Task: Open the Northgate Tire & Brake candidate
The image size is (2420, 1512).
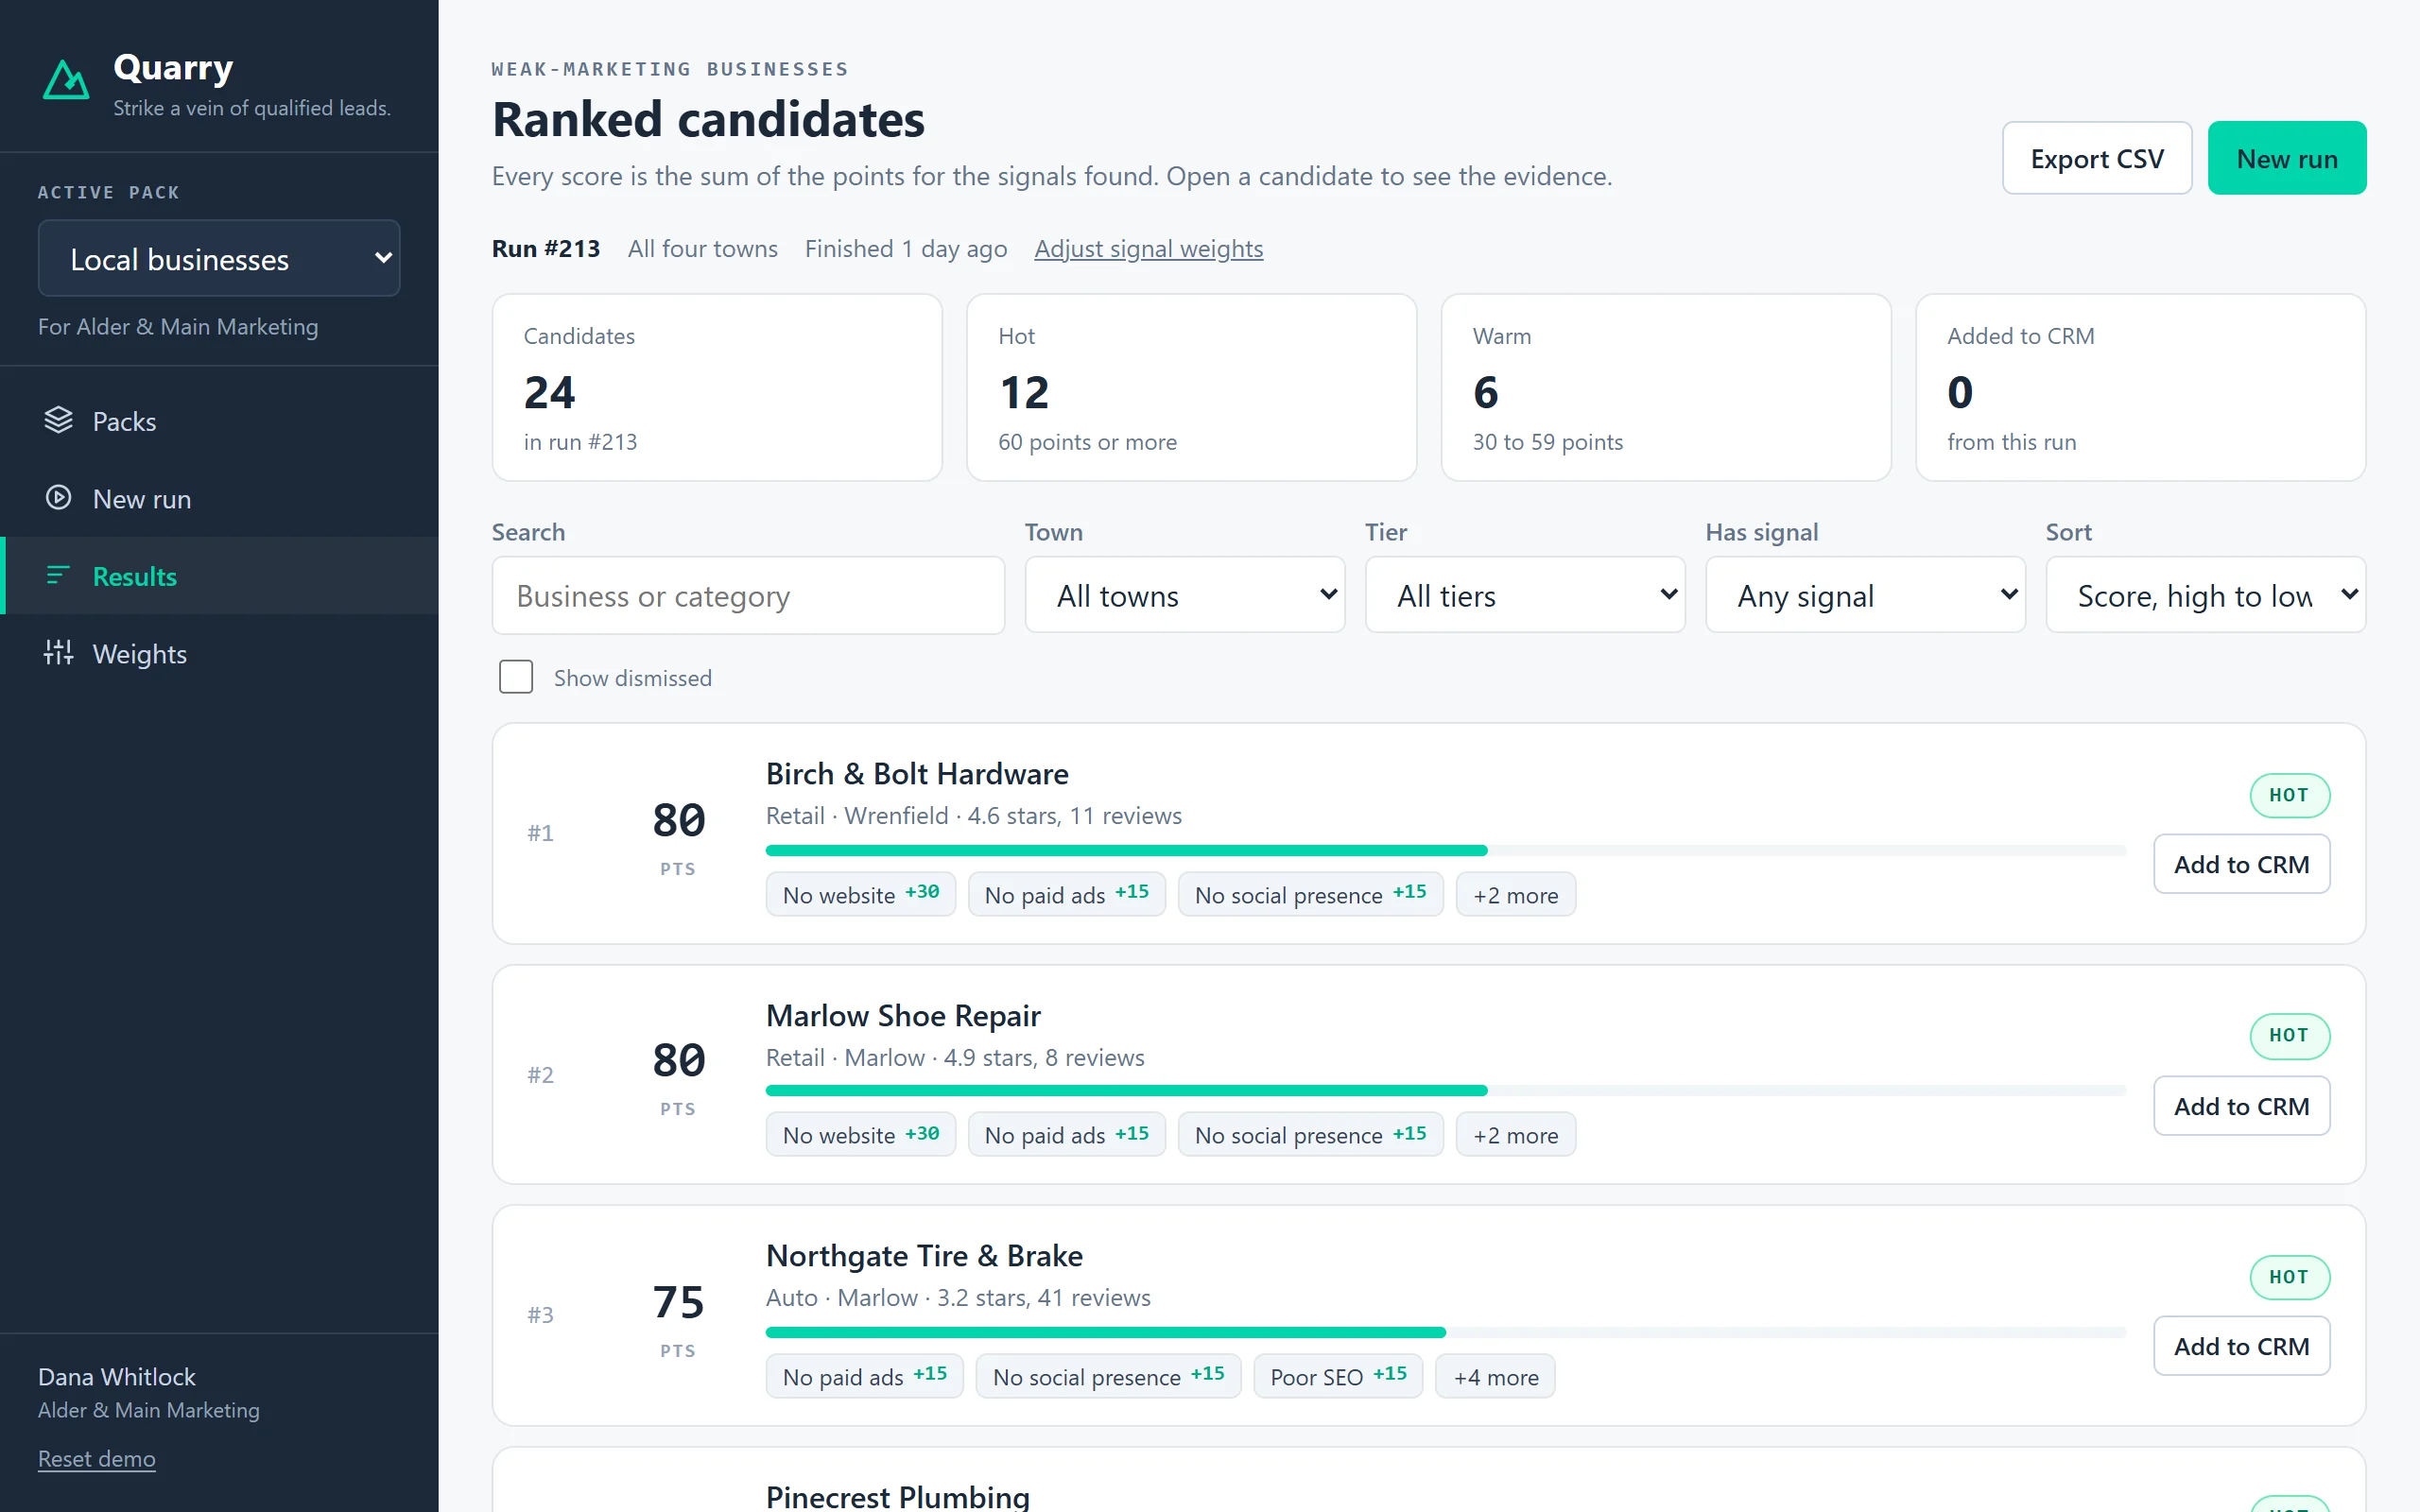Action: pos(924,1255)
